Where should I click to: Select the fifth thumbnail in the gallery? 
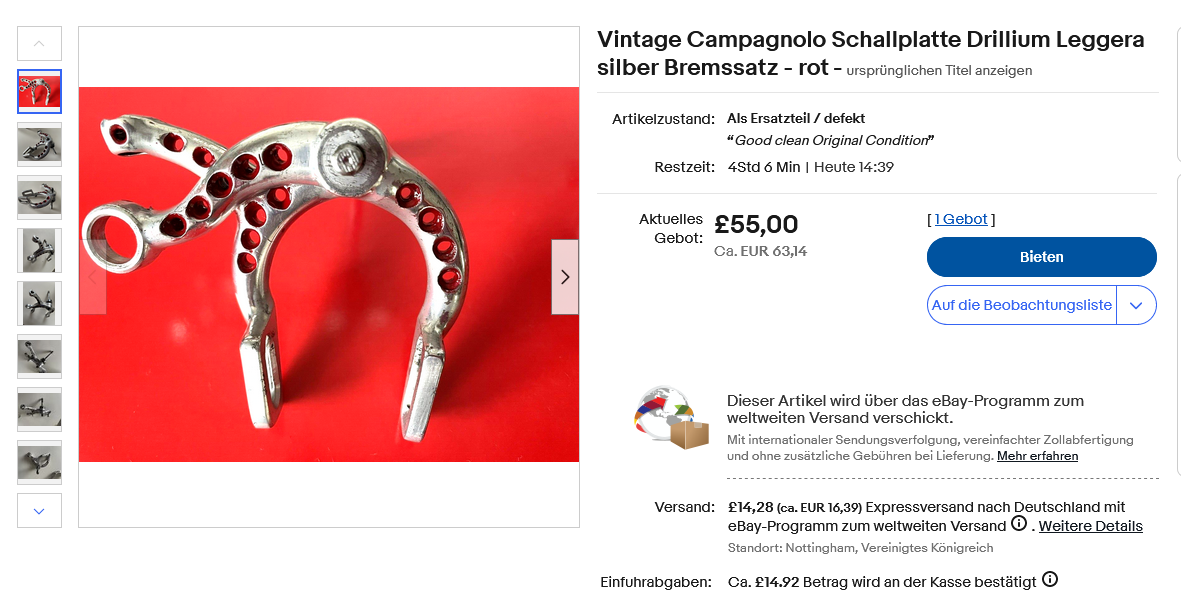click(x=40, y=303)
